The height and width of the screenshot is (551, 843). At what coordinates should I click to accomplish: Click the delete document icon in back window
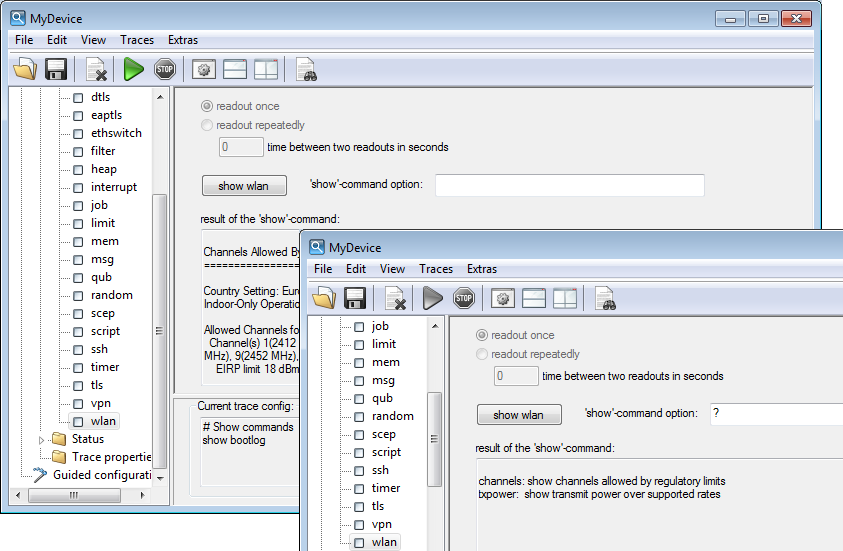tap(97, 69)
